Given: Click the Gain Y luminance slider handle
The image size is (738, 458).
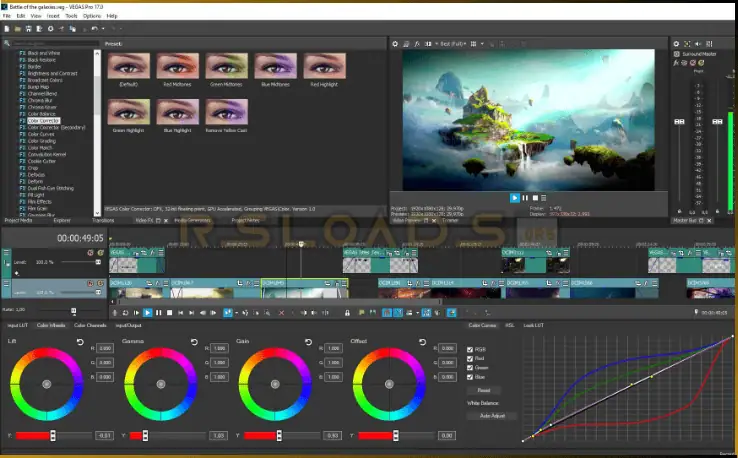Looking at the screenshot, I should 279,435.
